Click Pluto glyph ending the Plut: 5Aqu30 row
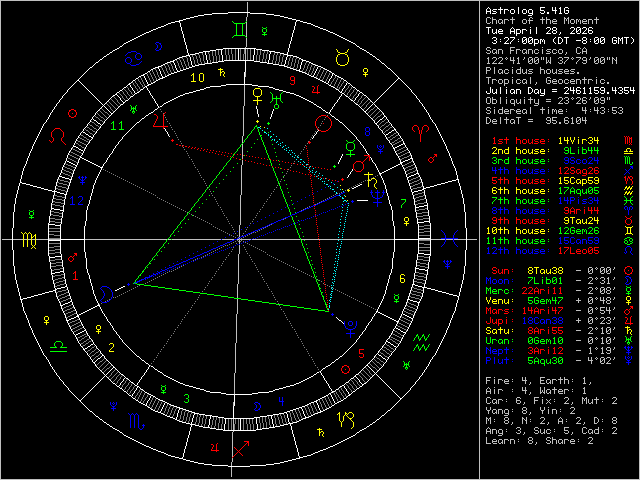 coord(629,361)
